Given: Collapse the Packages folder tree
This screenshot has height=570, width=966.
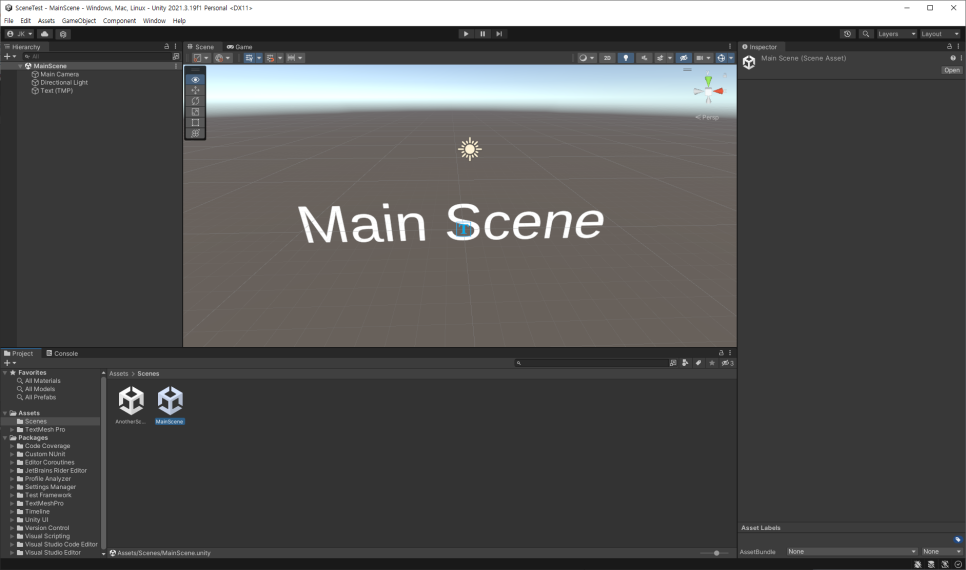Looking at the screenshot, I should (x=6, y=438).
